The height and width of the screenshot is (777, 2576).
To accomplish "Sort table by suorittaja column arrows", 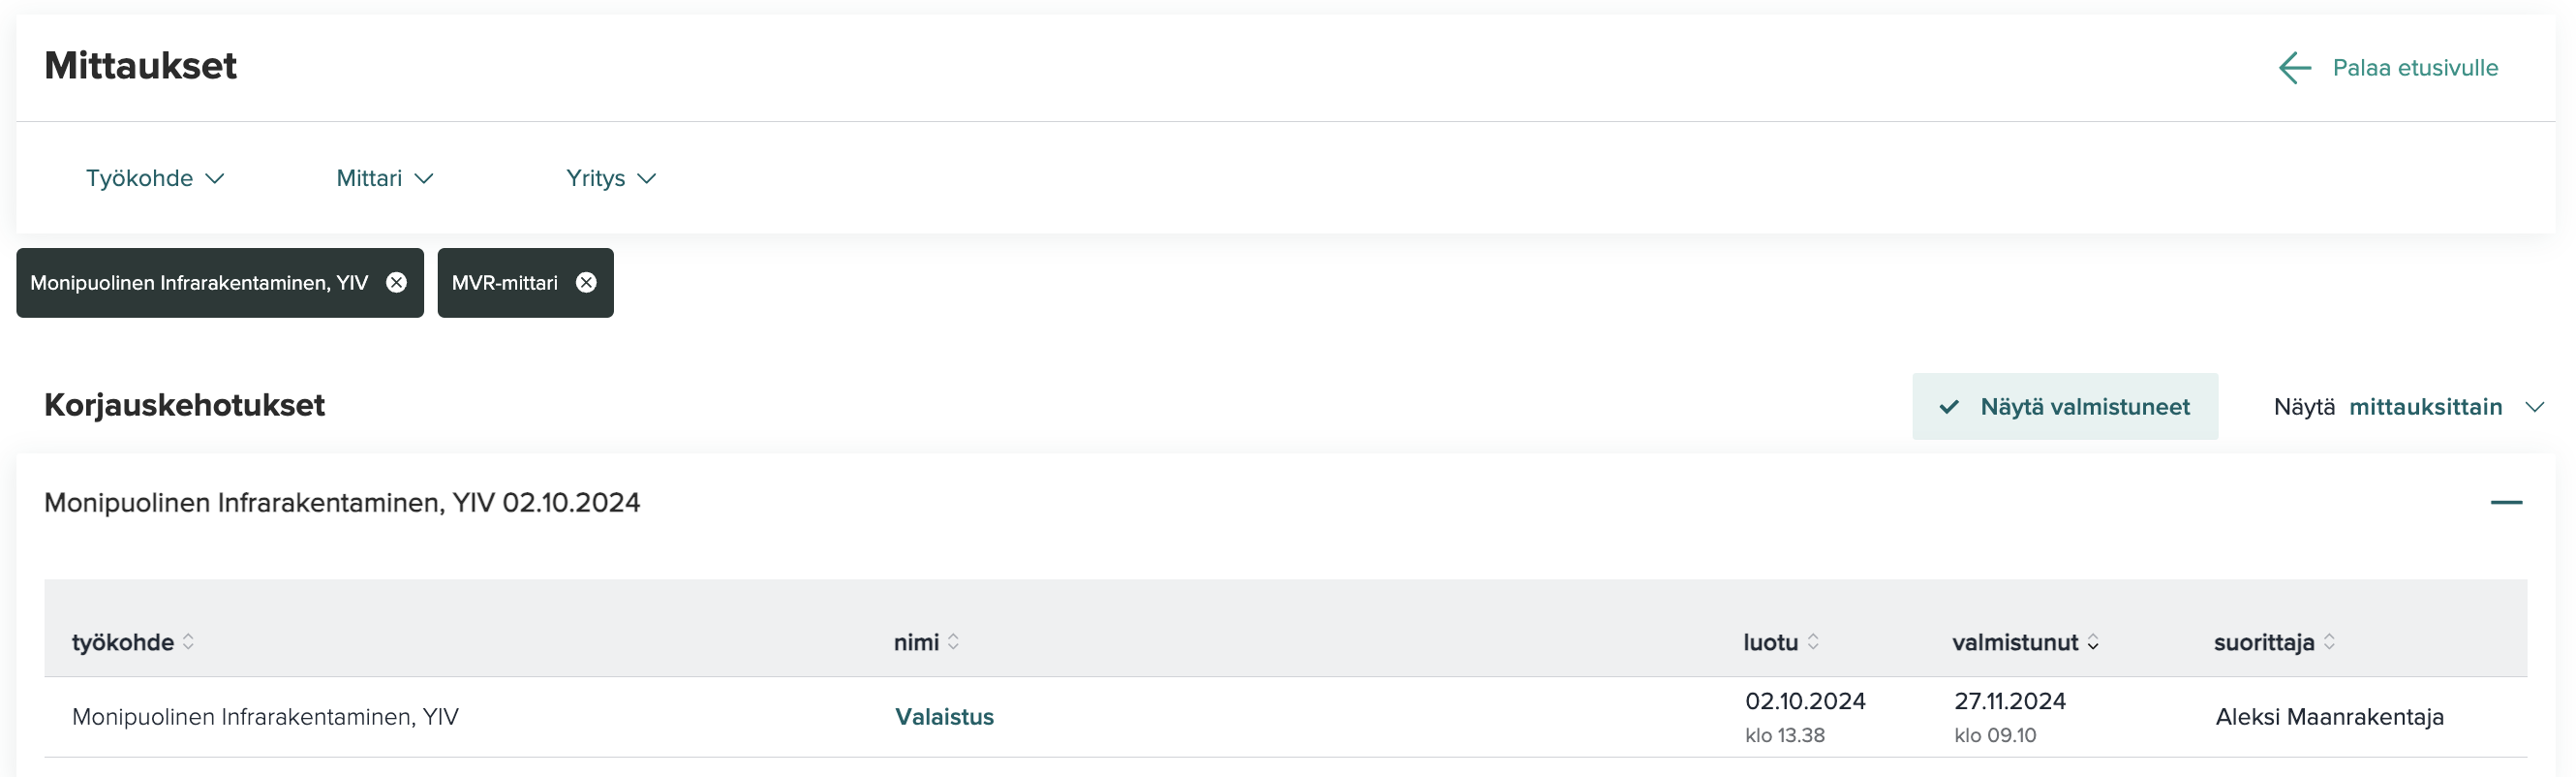I will point(2329,642).
